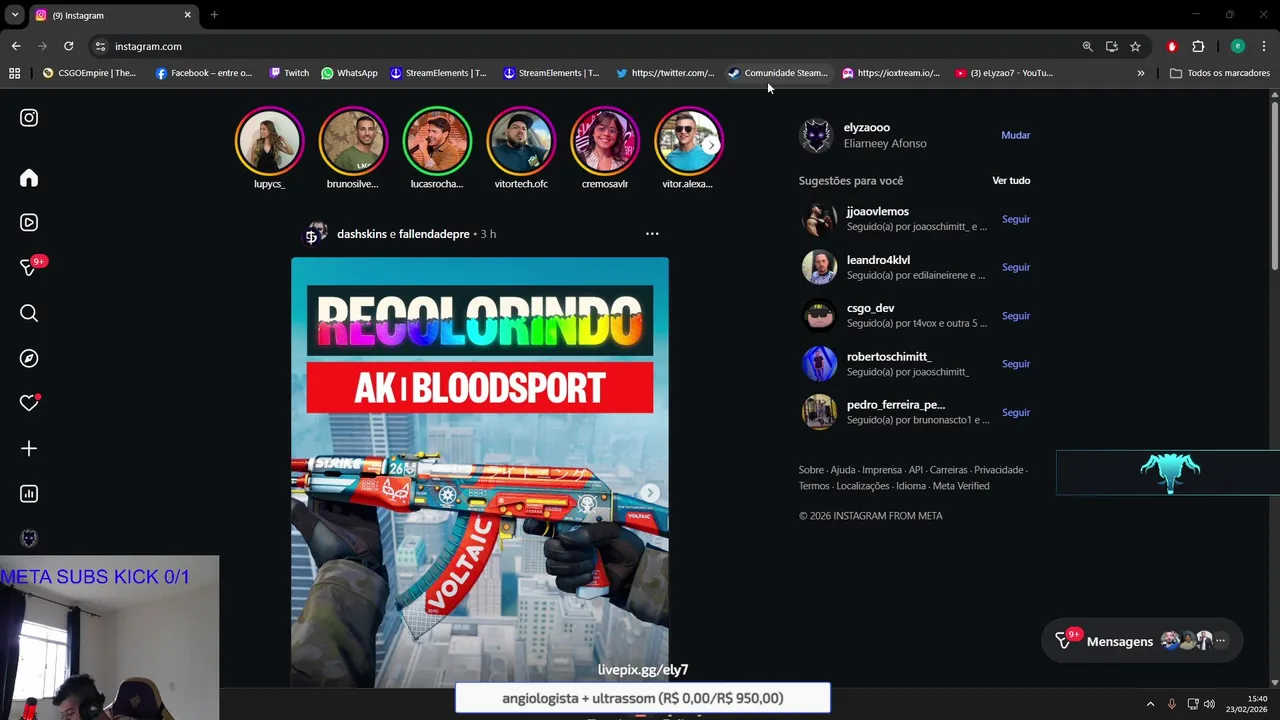Open post options three-dot menu
Image resolution: width=1280 pixels, height=720 pixels.
652,234
